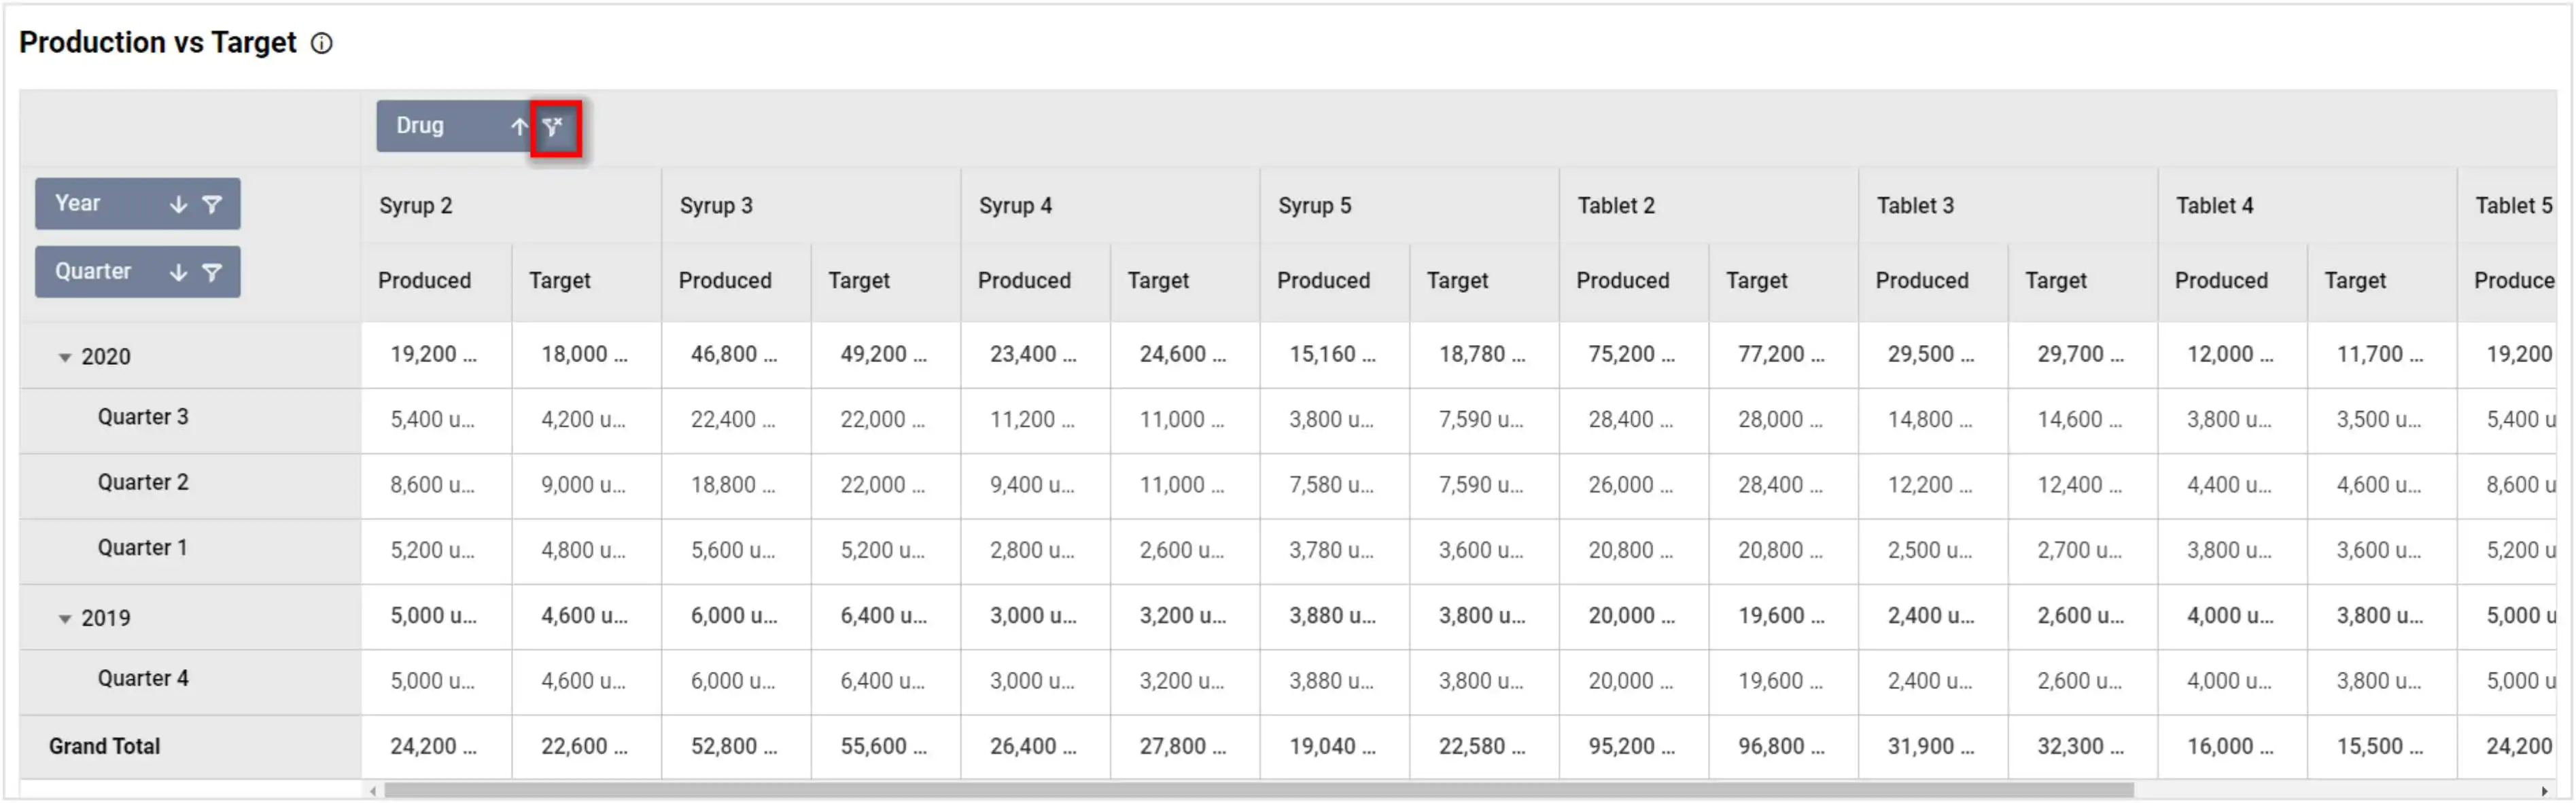Collapse the 2019 row group
This screenshot has height=803, width=2576.
tap(64, 617)
